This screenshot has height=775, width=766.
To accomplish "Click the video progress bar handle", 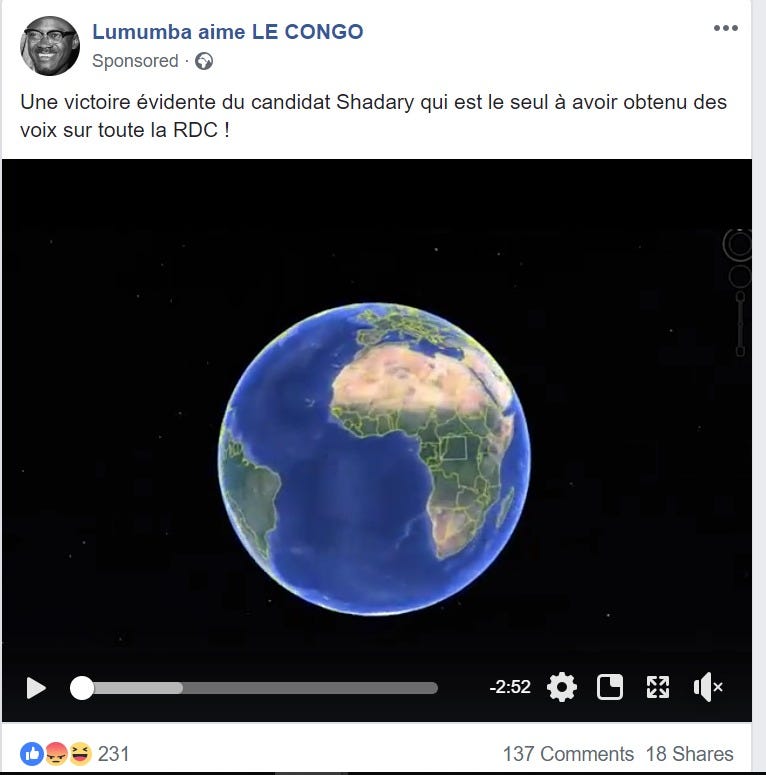I will (x=82, y=688).
